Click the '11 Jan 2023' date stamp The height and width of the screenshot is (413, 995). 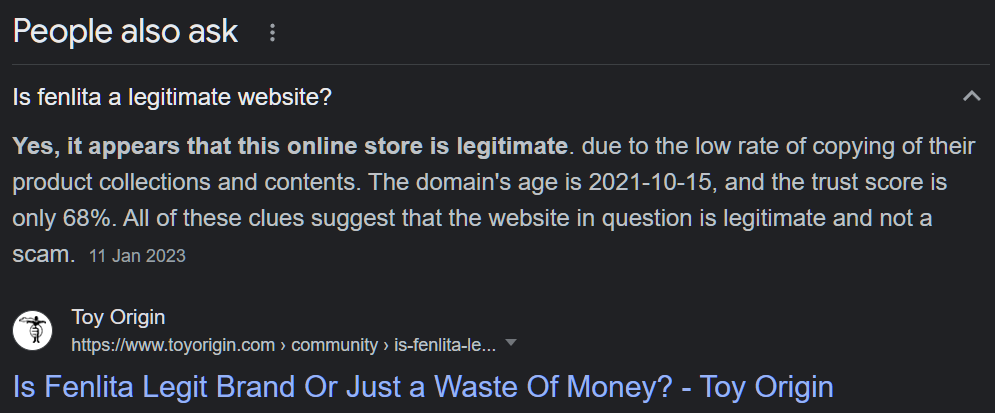137,256
